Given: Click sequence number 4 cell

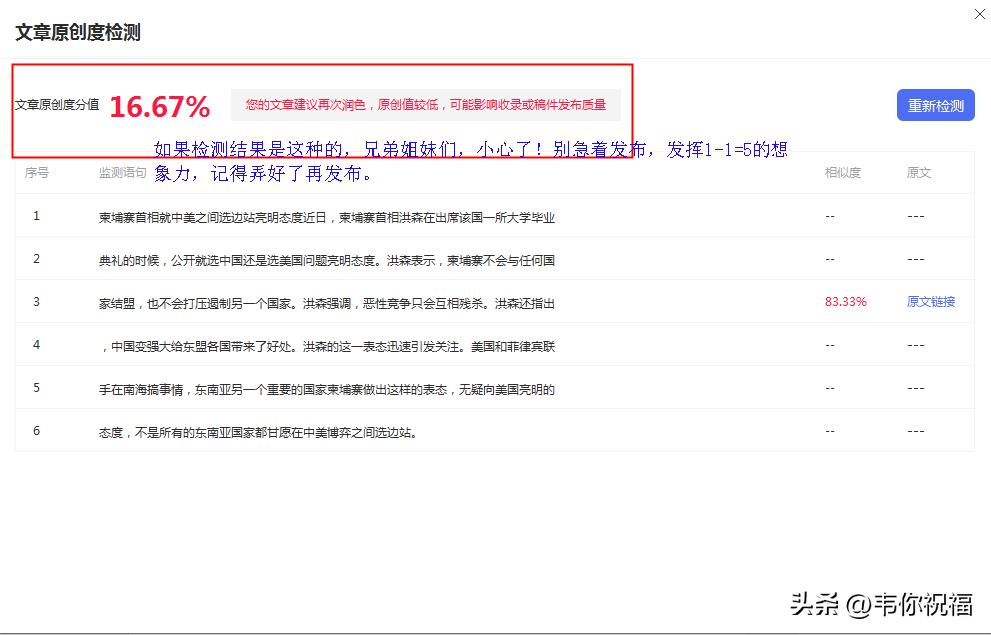Looking at the screenshot, I should 37,345.
